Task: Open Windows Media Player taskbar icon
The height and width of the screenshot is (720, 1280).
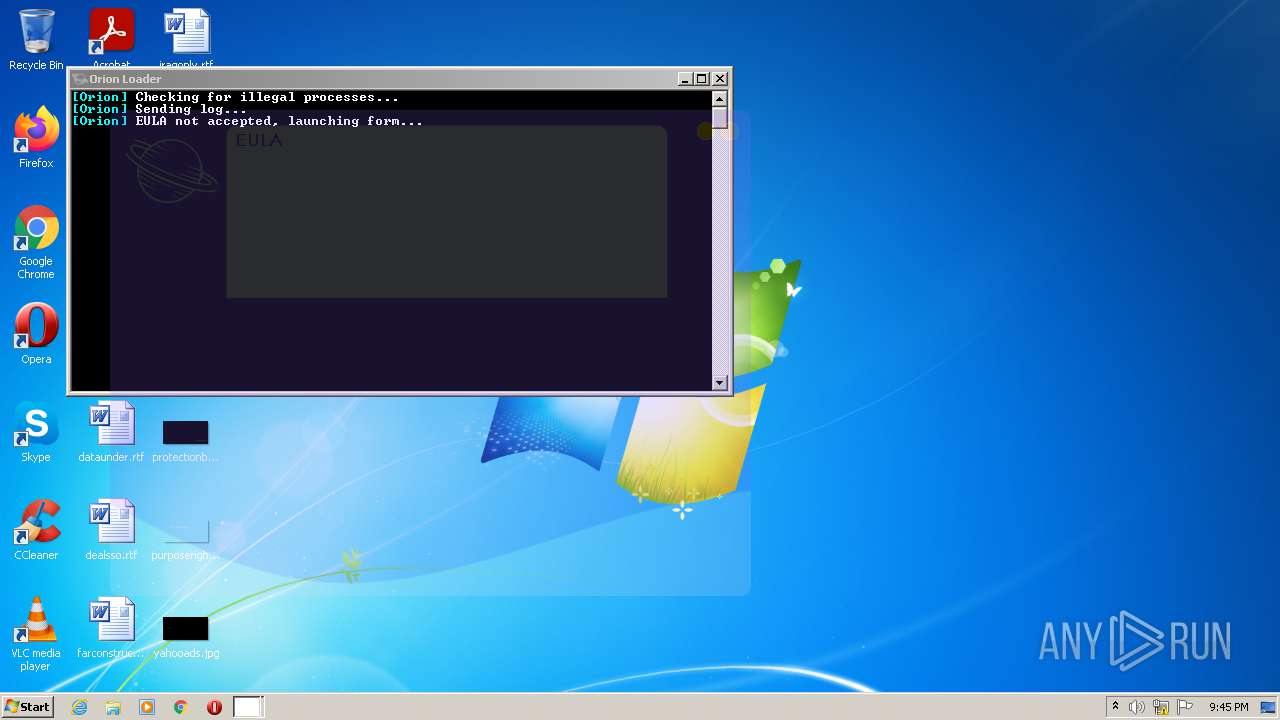Action: tap(147, 707)
